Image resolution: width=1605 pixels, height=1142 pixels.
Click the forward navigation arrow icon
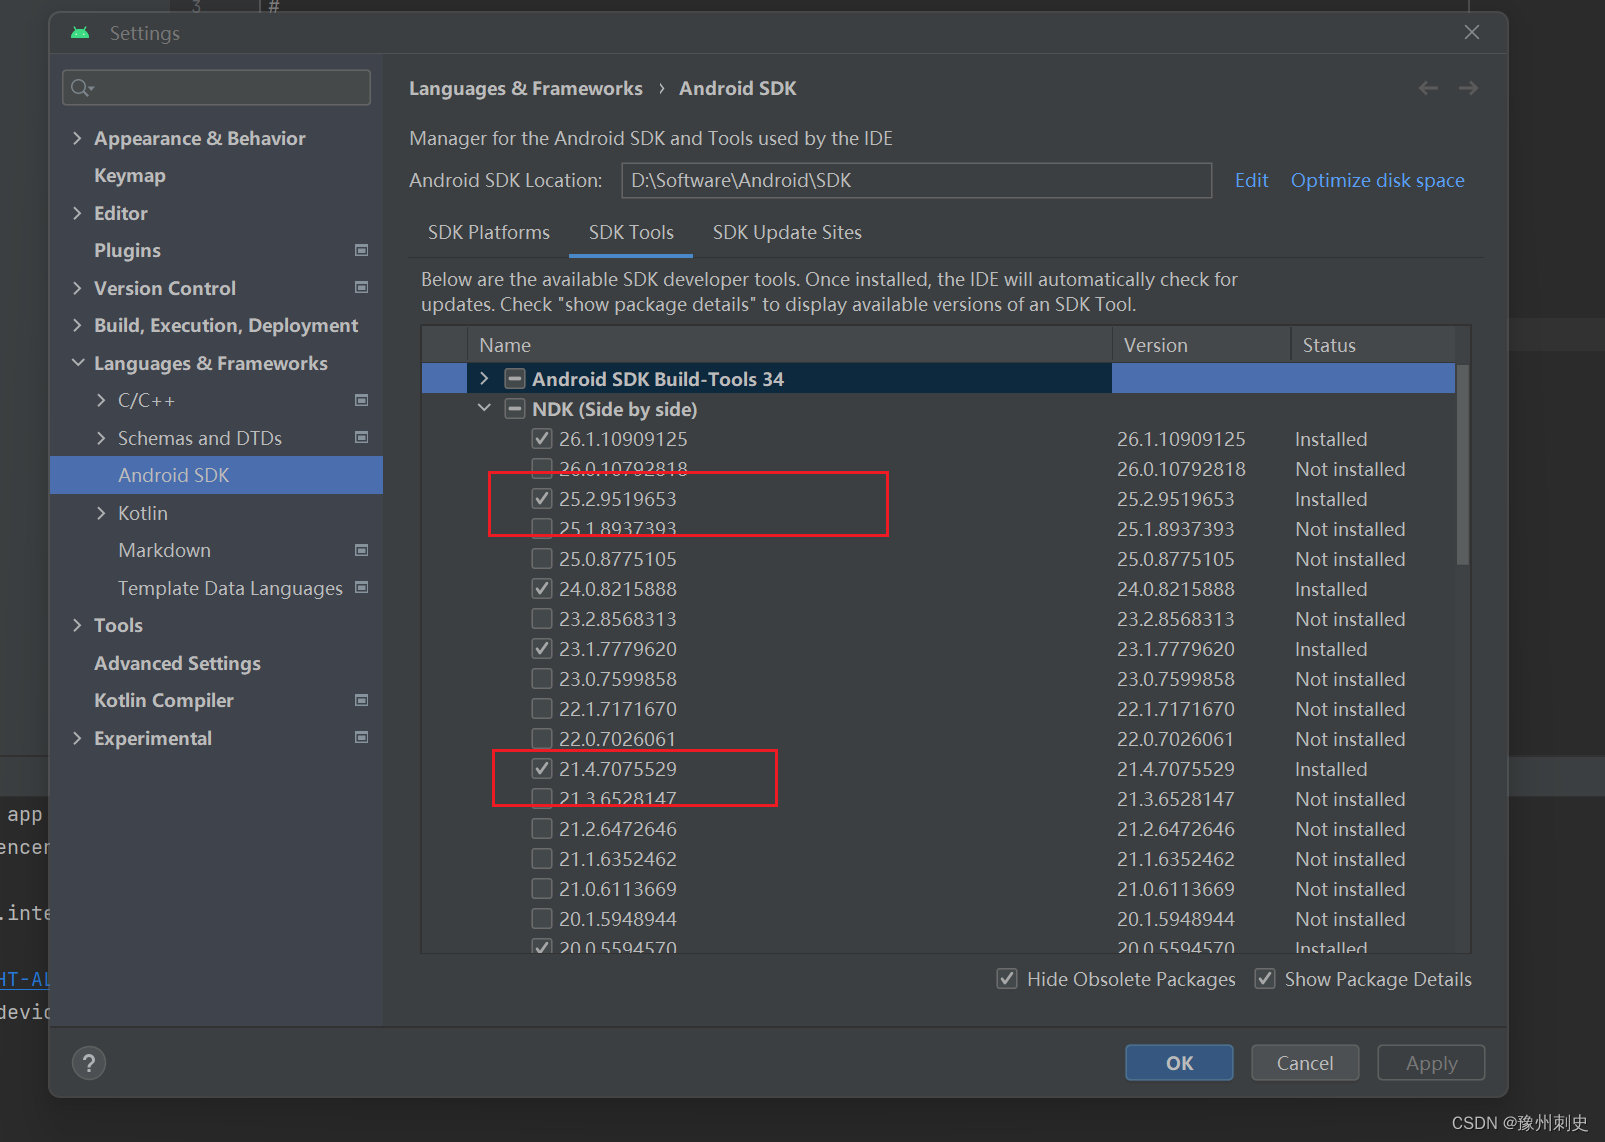1468,88
